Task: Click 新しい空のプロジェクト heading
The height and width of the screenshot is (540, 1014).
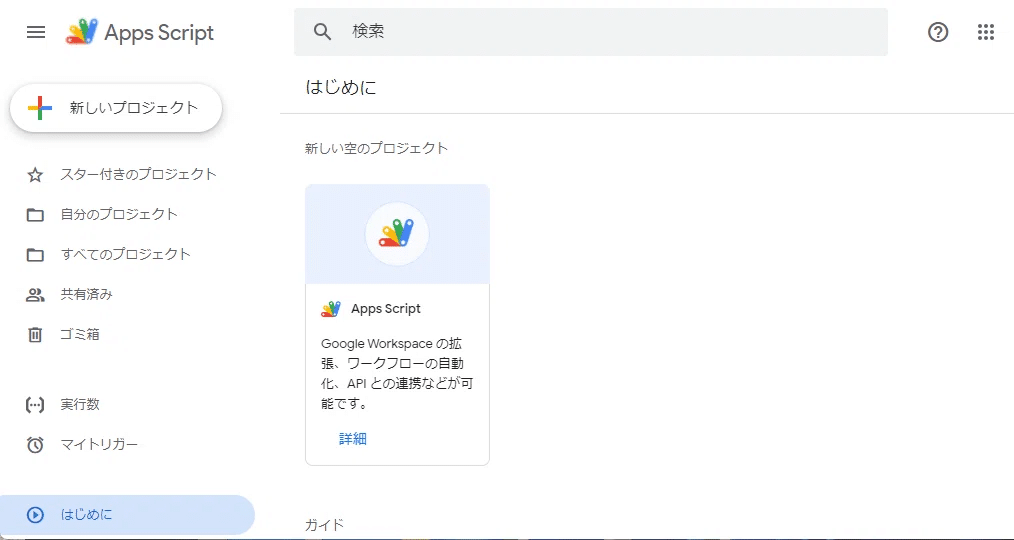Action: 376,148
